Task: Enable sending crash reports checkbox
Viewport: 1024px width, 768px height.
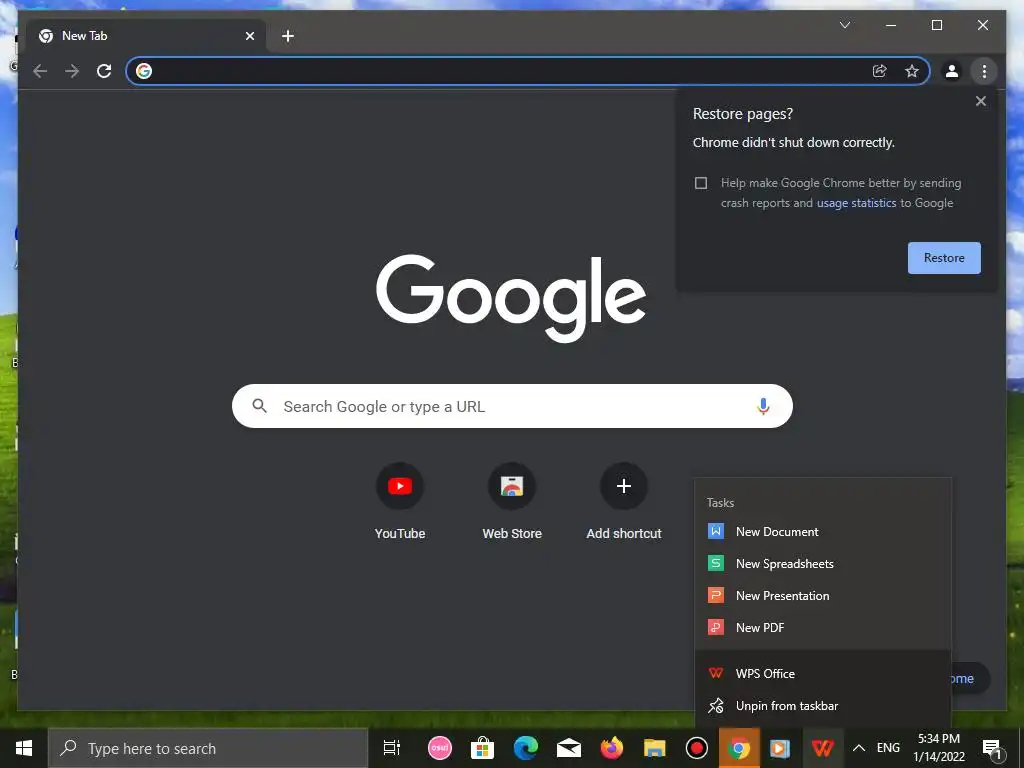Action: pos(701,183)
